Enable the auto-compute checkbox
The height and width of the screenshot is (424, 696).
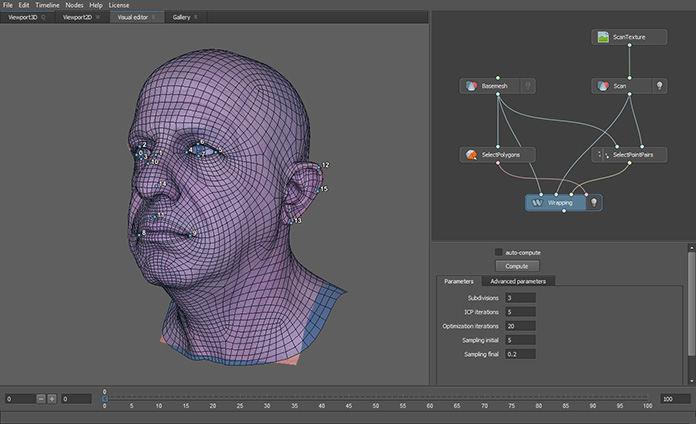click(498, 252)
